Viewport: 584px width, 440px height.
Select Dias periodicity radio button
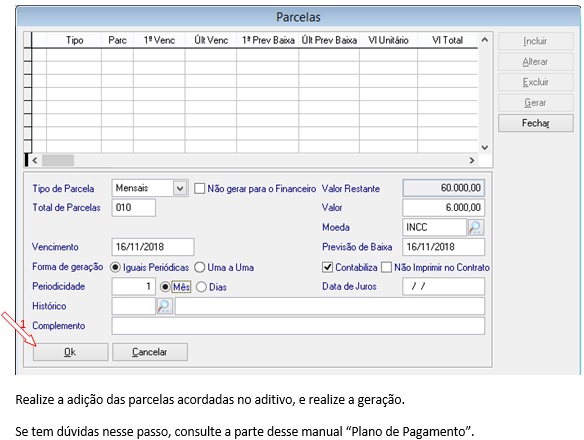click(201, 287)
